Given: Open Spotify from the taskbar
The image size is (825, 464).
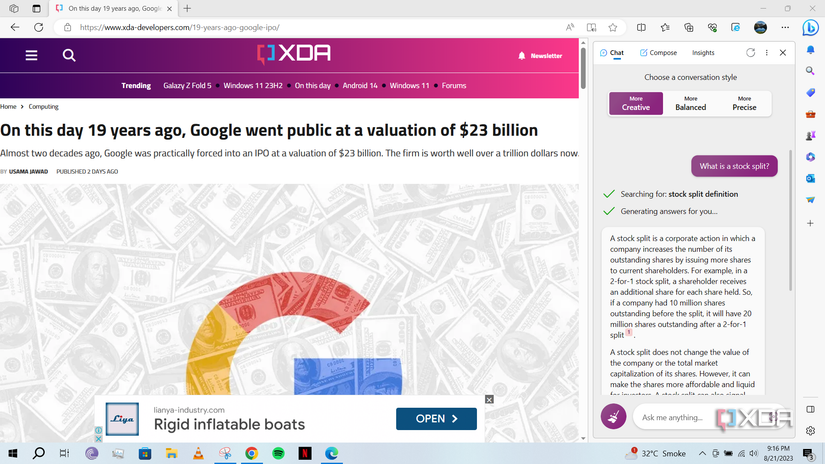Looking at the screenshot, I should tap(278, 453).
